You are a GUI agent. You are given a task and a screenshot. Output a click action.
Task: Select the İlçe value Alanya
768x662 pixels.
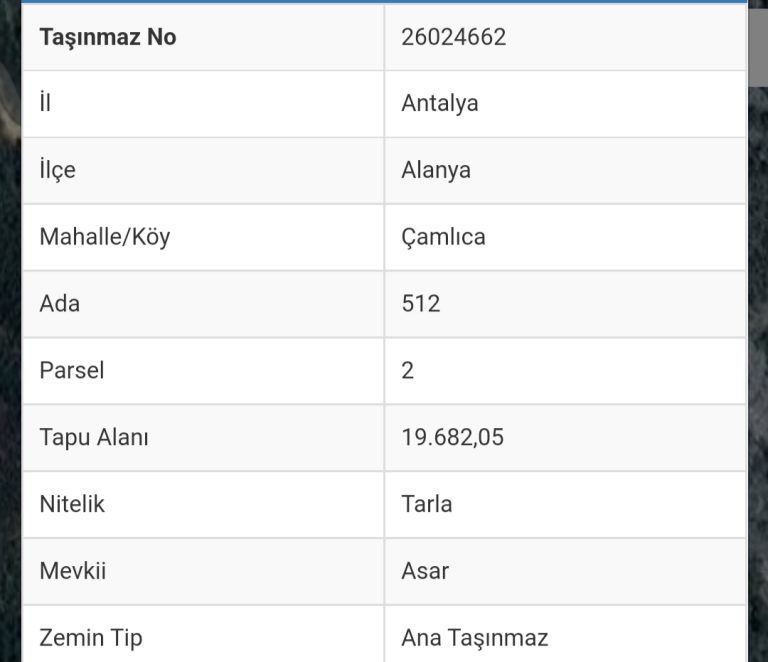tap(436, 171)
